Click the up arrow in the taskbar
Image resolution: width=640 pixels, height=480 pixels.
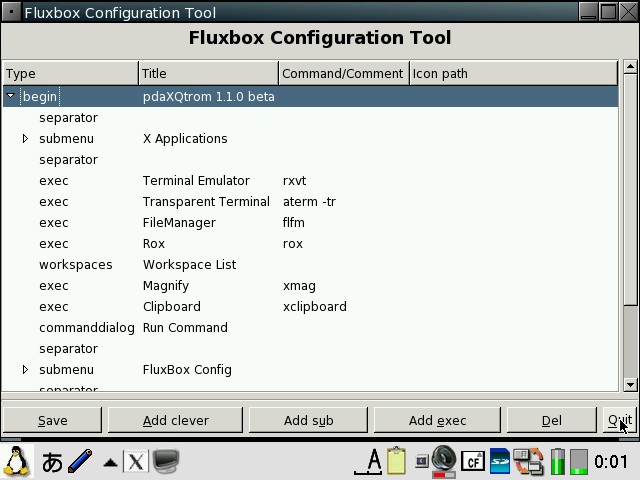(x=110, y=462)
